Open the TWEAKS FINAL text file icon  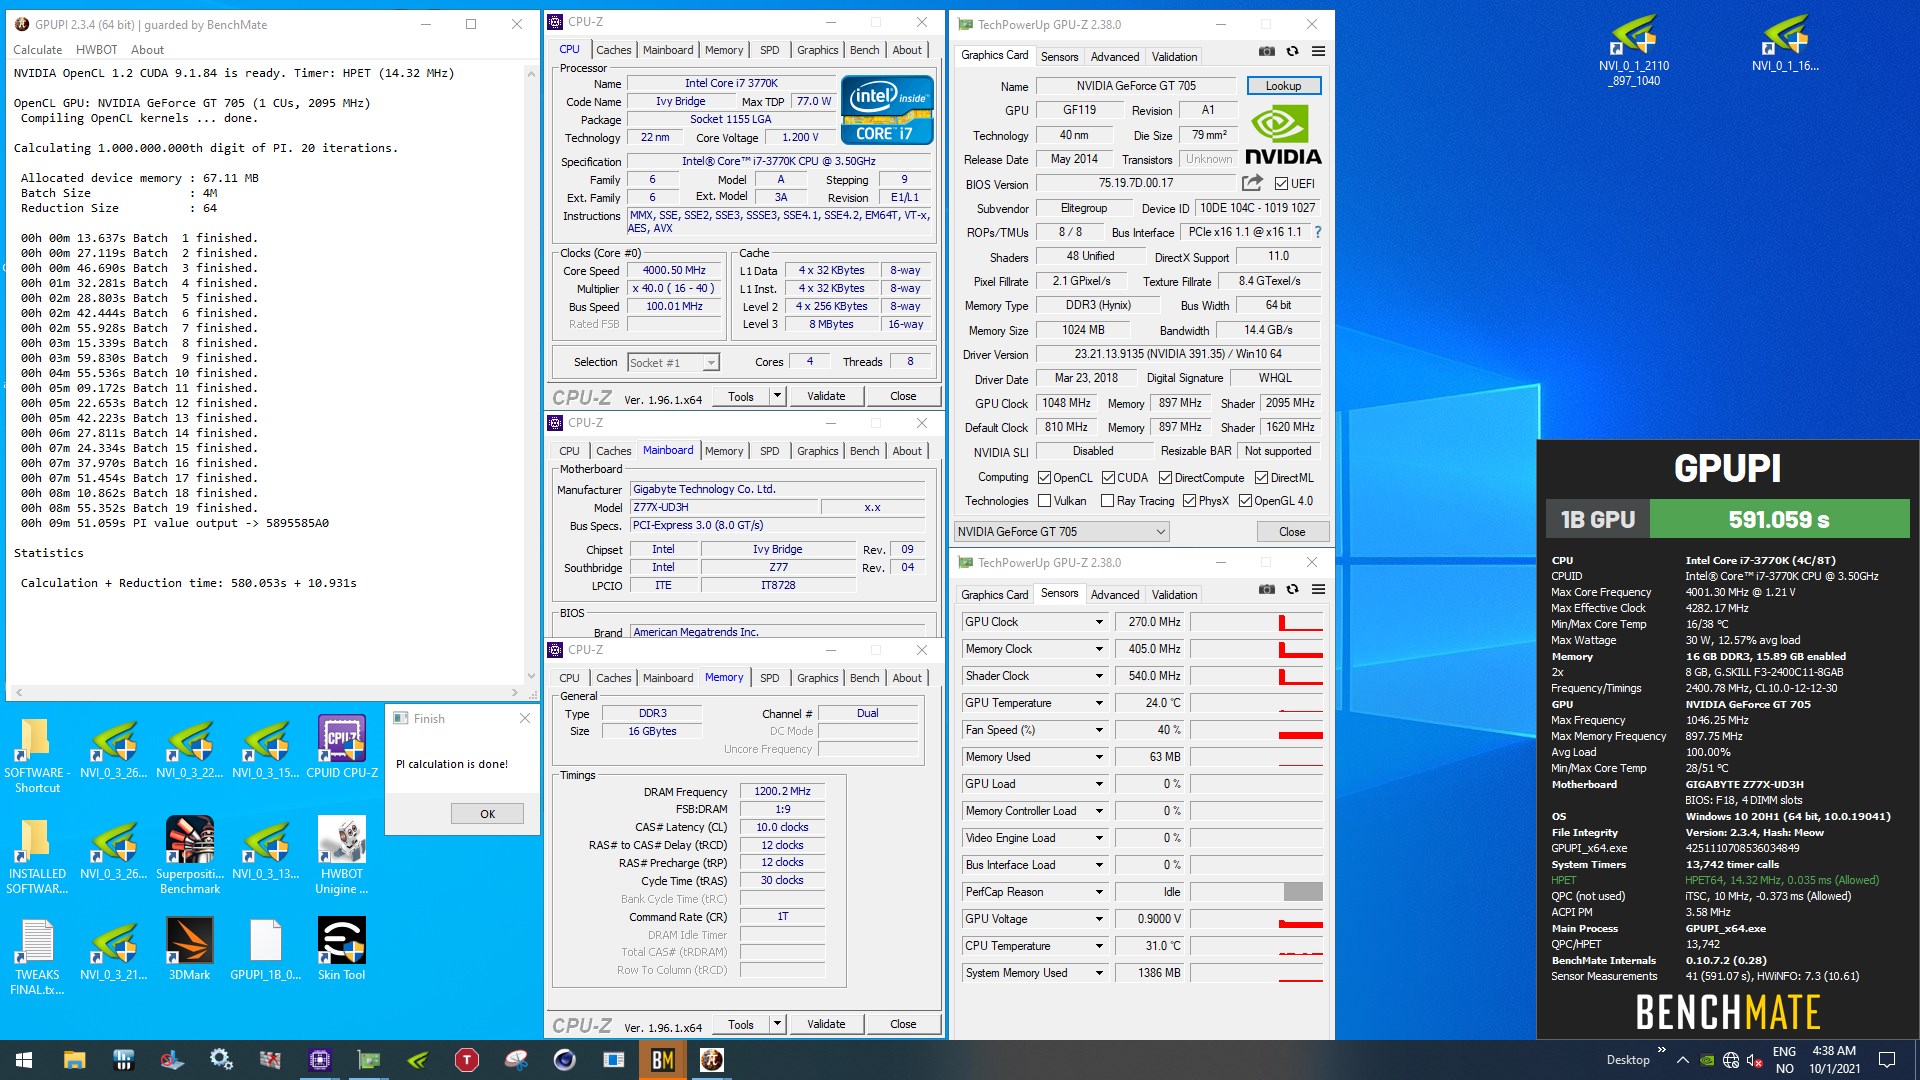point(37,957)
